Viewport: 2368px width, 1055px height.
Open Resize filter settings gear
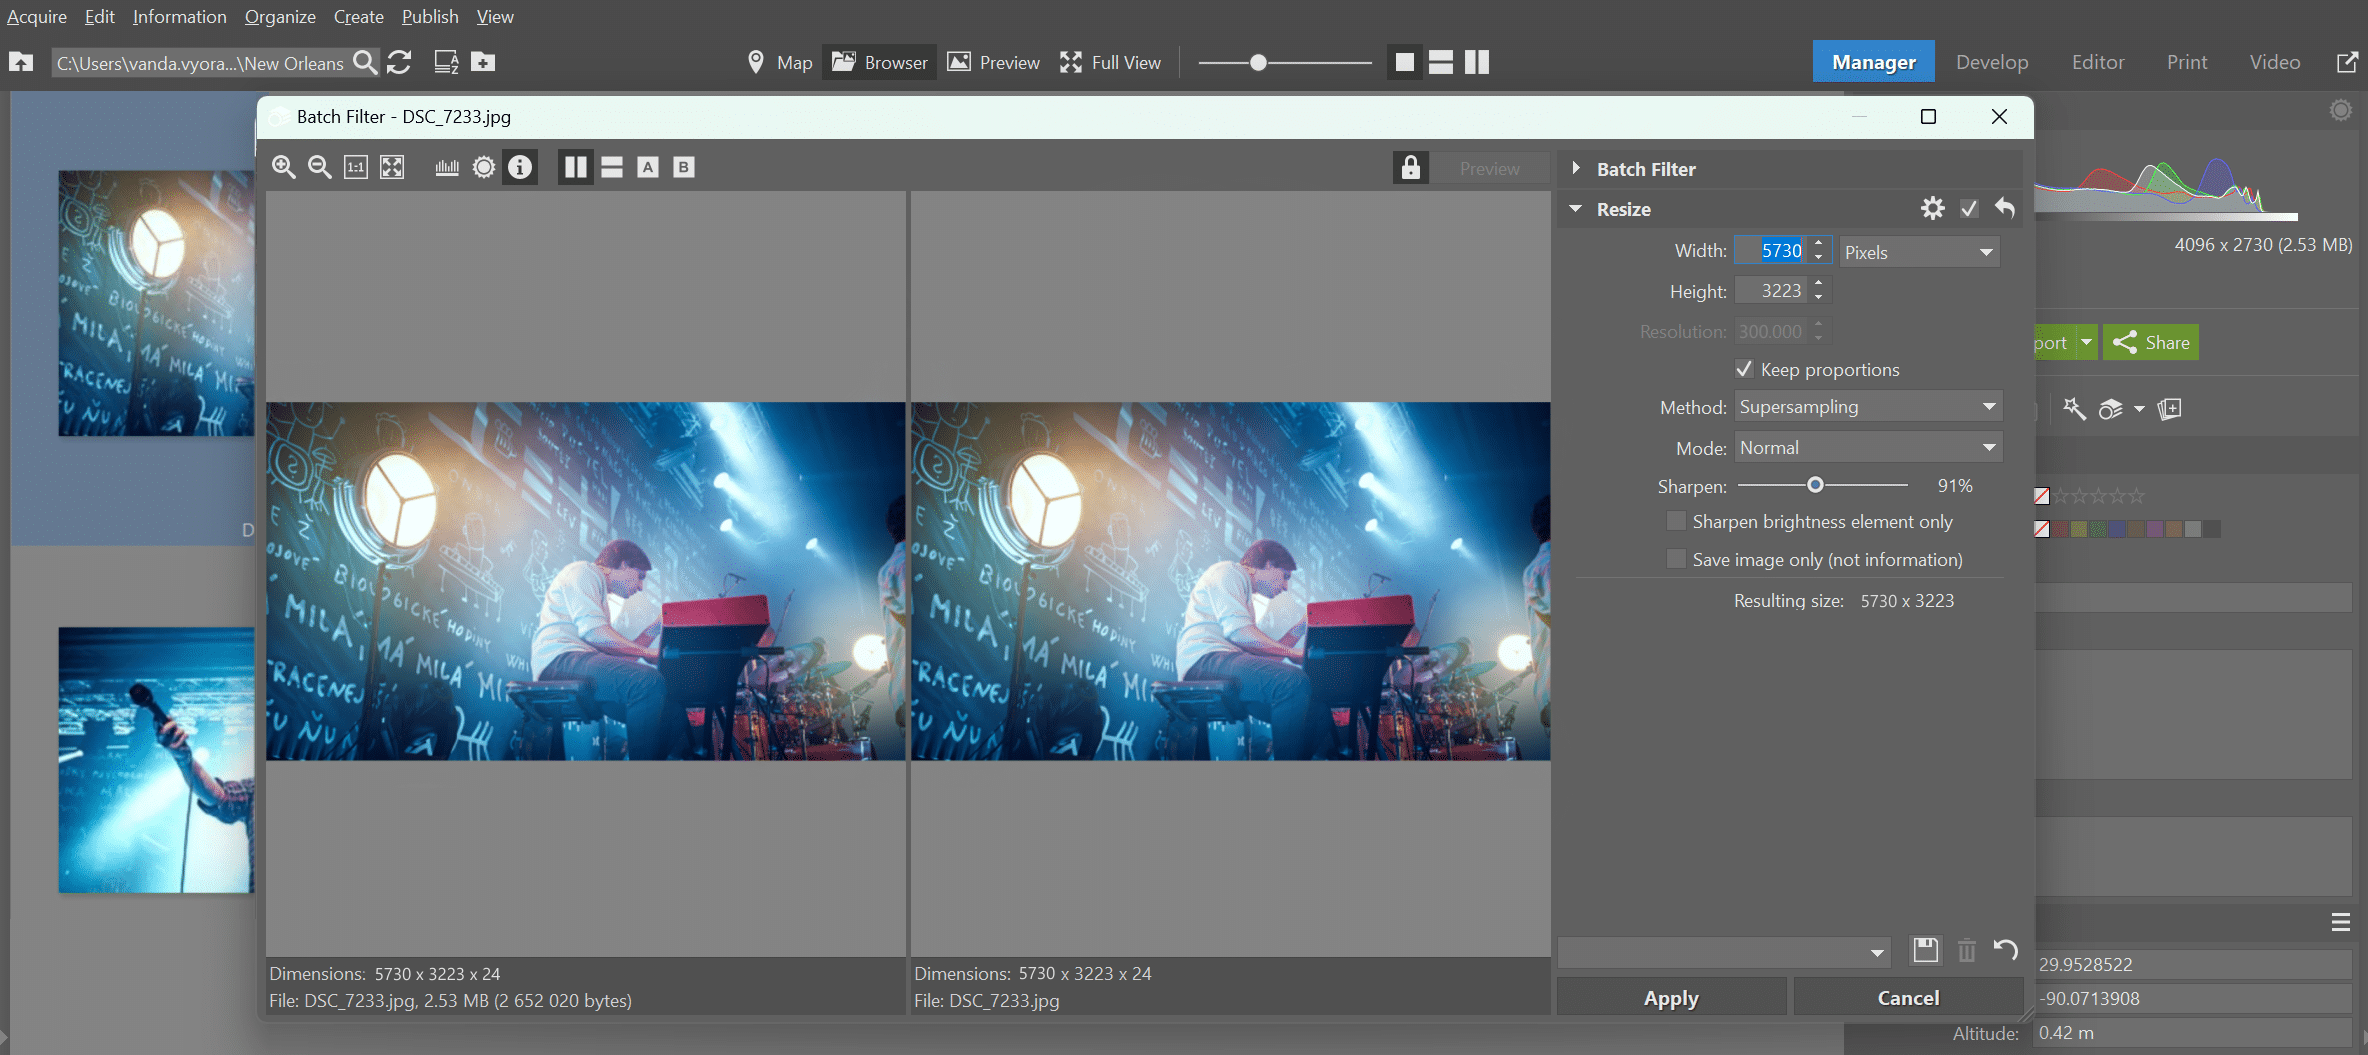1933,208
